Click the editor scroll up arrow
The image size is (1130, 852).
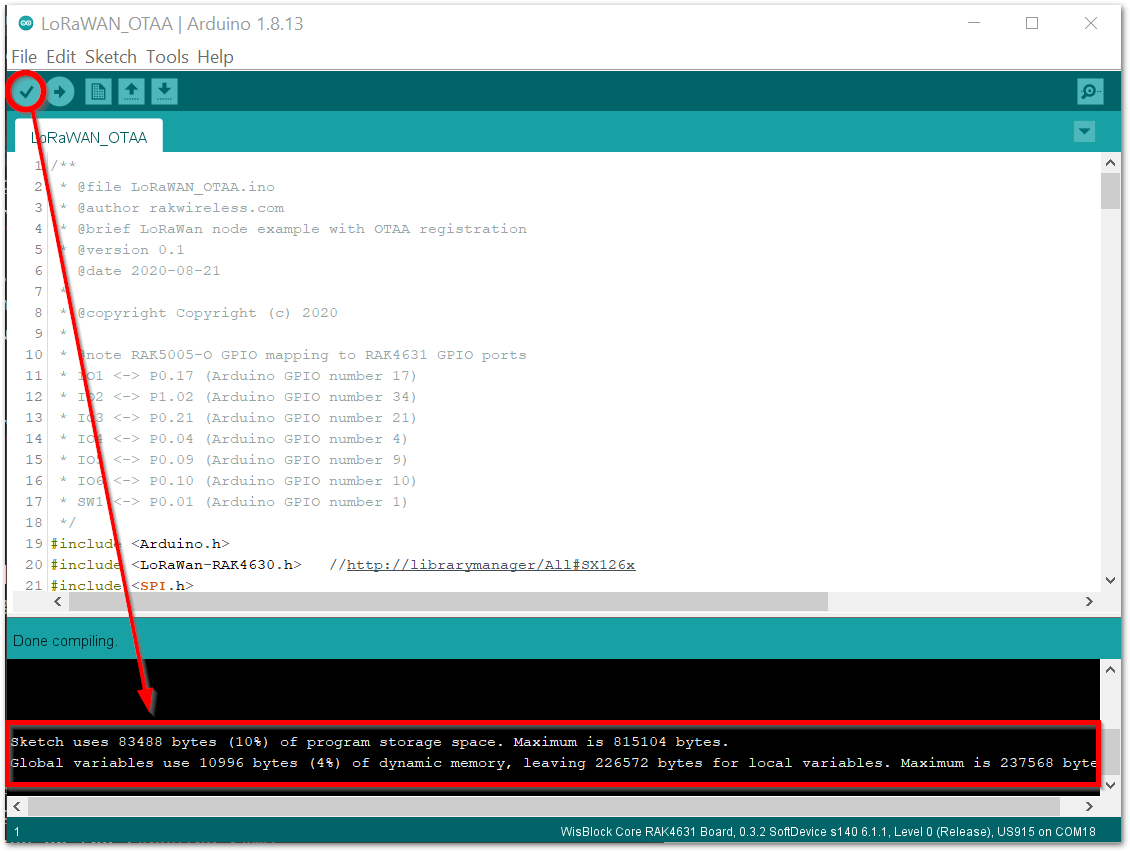(1110, 163)
